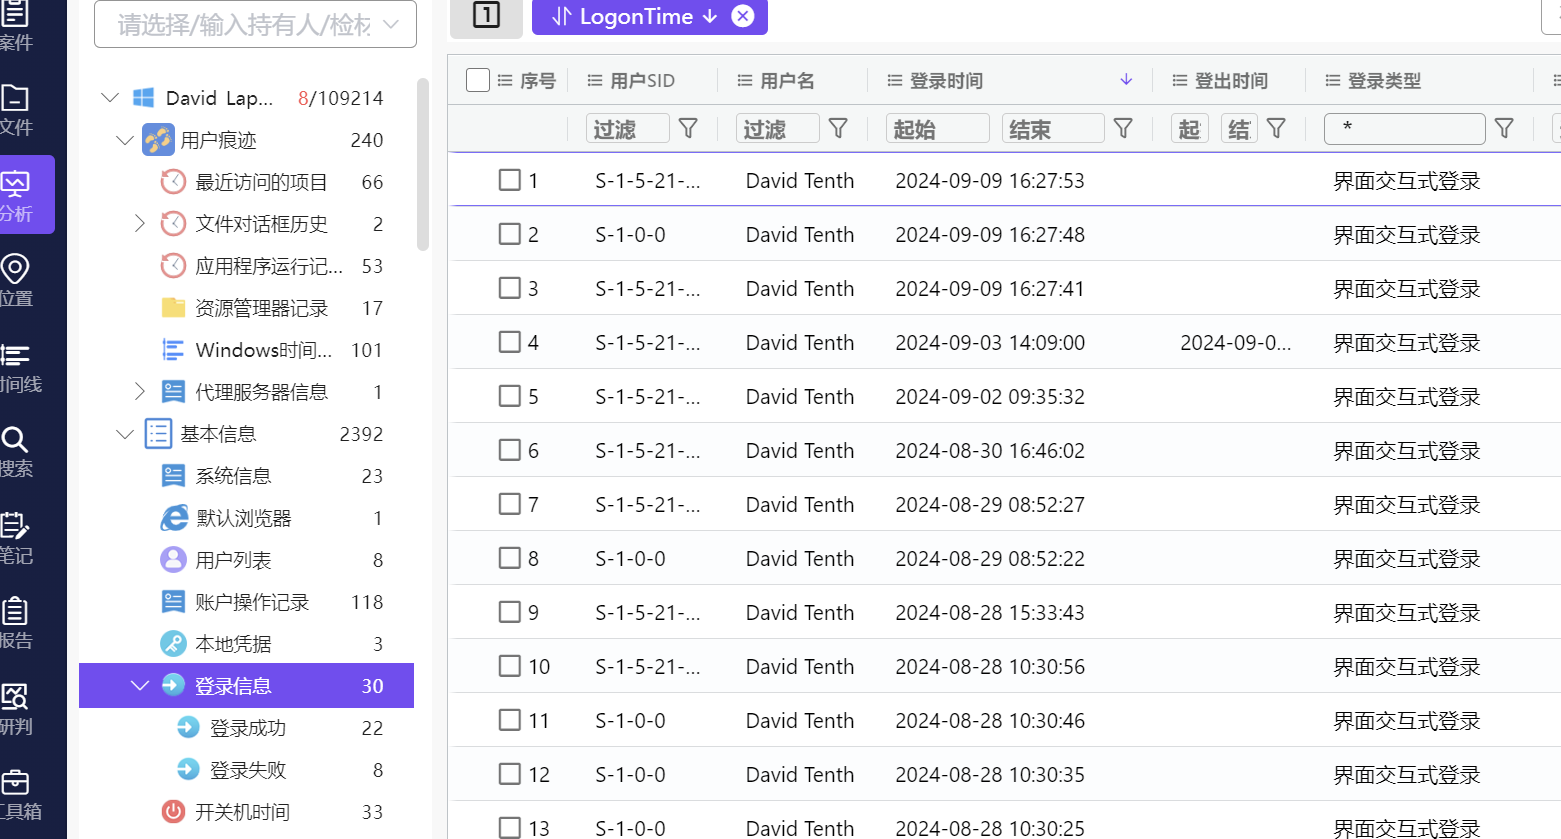Click the 开关机时间 power icon

(x=173, y=812)
